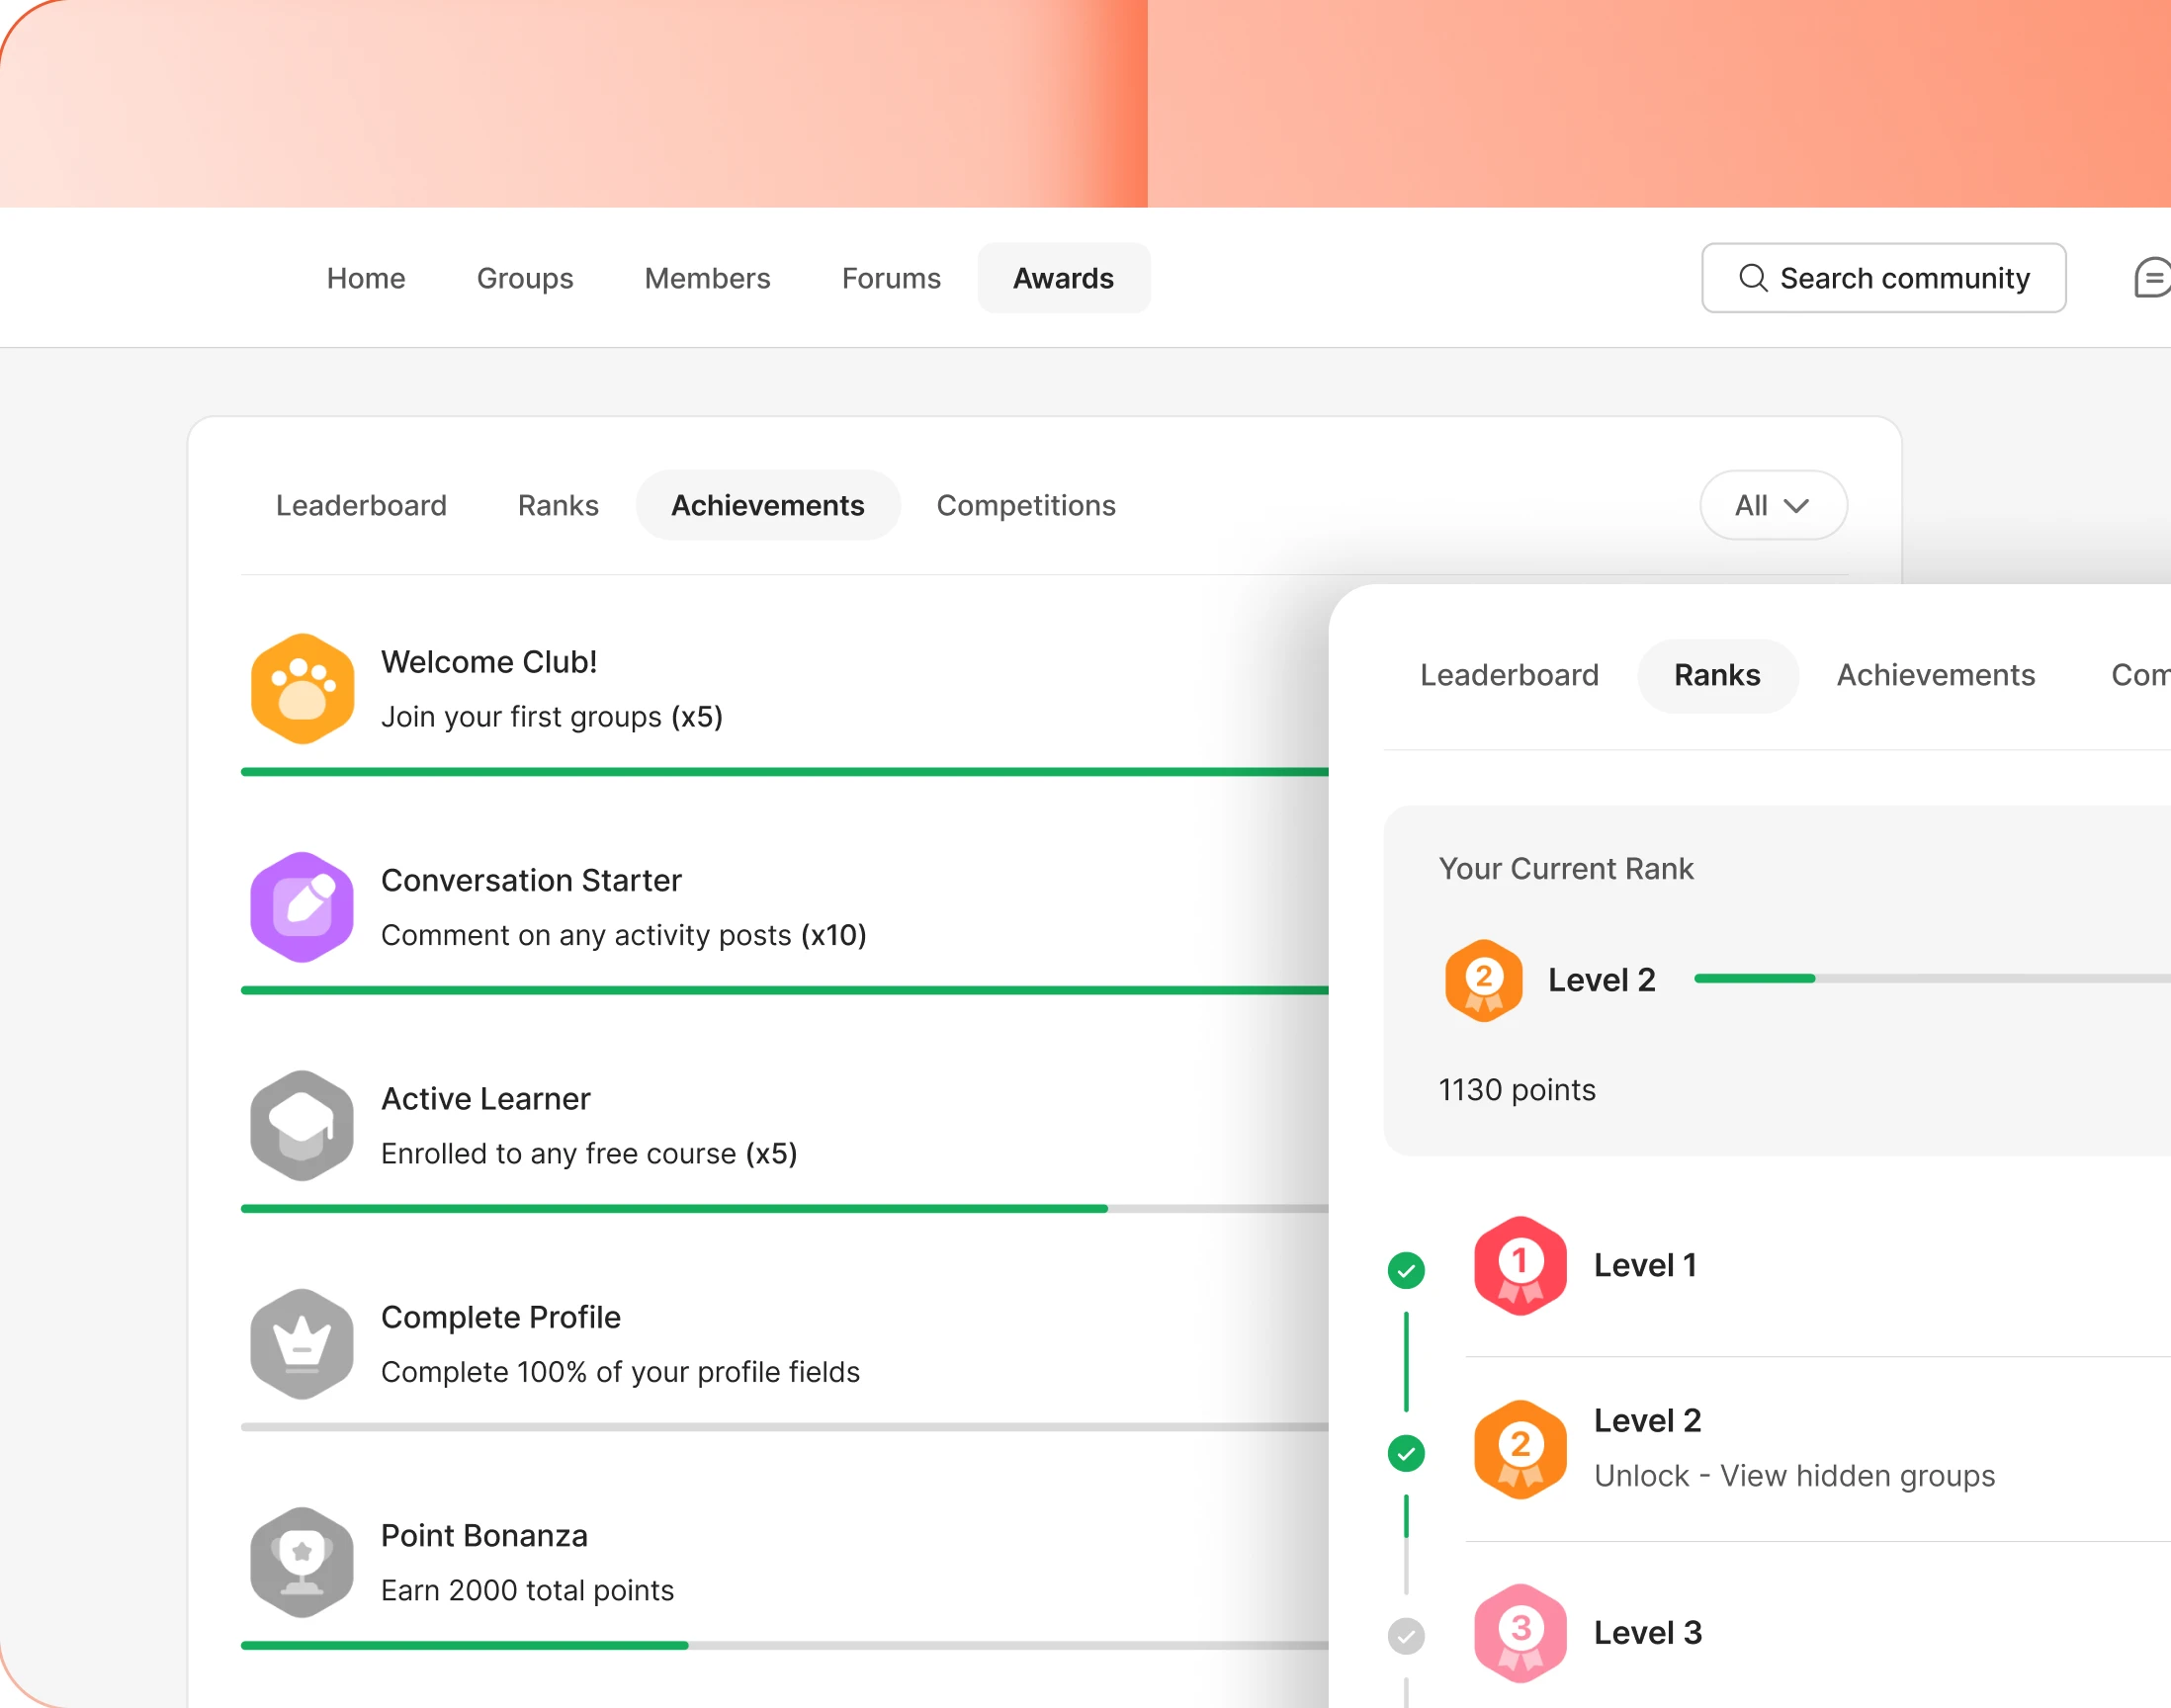Select the active Ranks tab in front panel
2171x1708 pixels.
pyautogui.click(x=1717, y=675)
